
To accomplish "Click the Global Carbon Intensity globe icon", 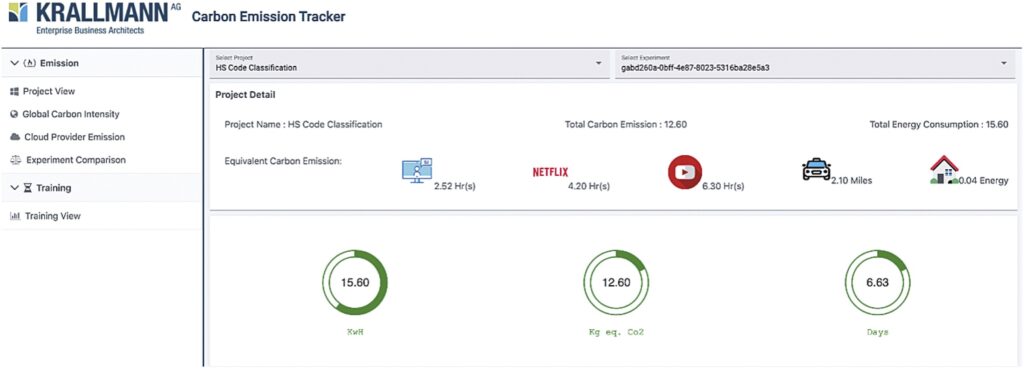I will click(x=14, y=114).
